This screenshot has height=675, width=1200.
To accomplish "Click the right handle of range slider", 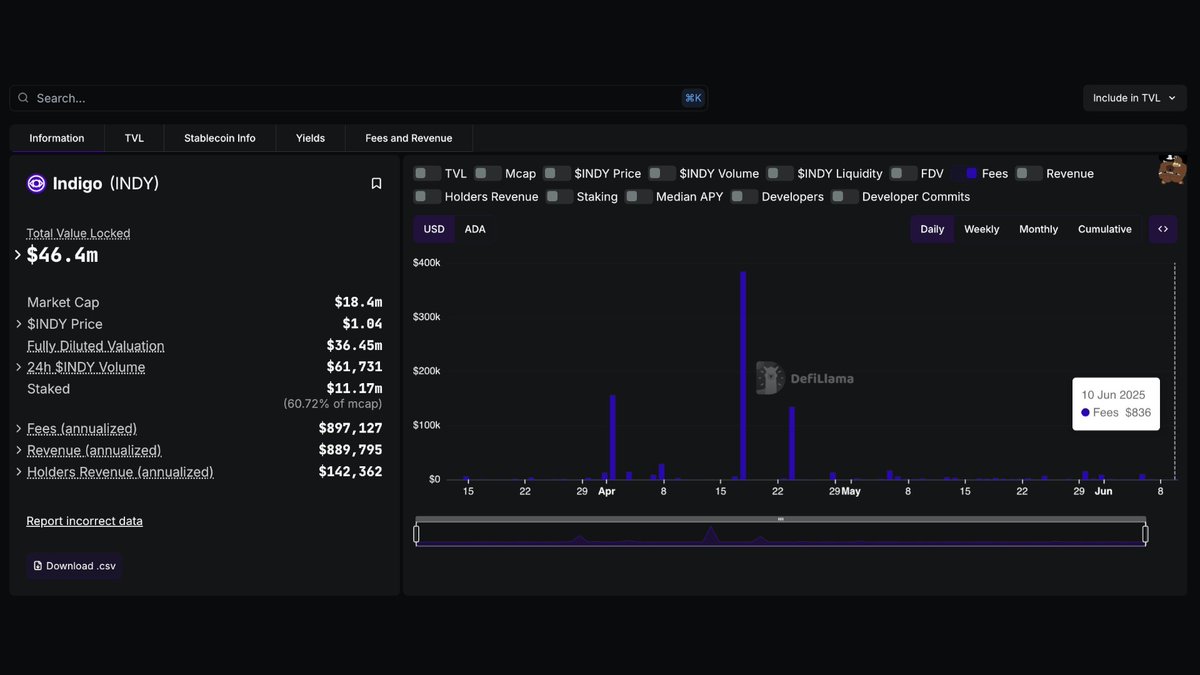I will tap(1145, 534).
